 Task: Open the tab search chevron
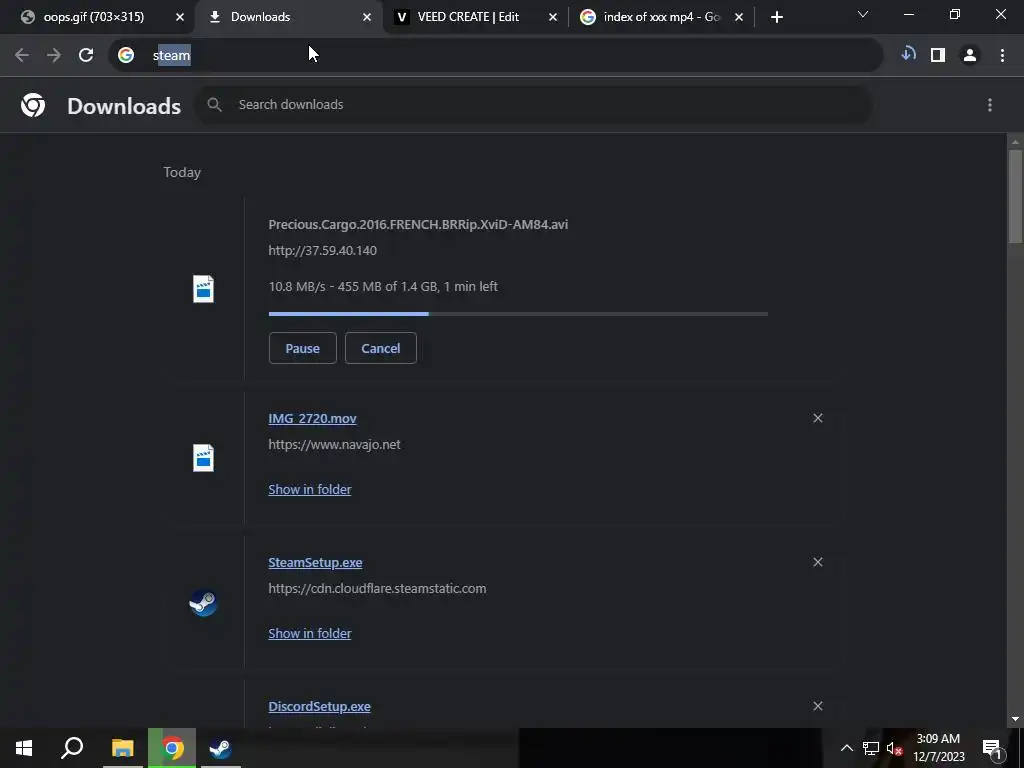[863, 14]
